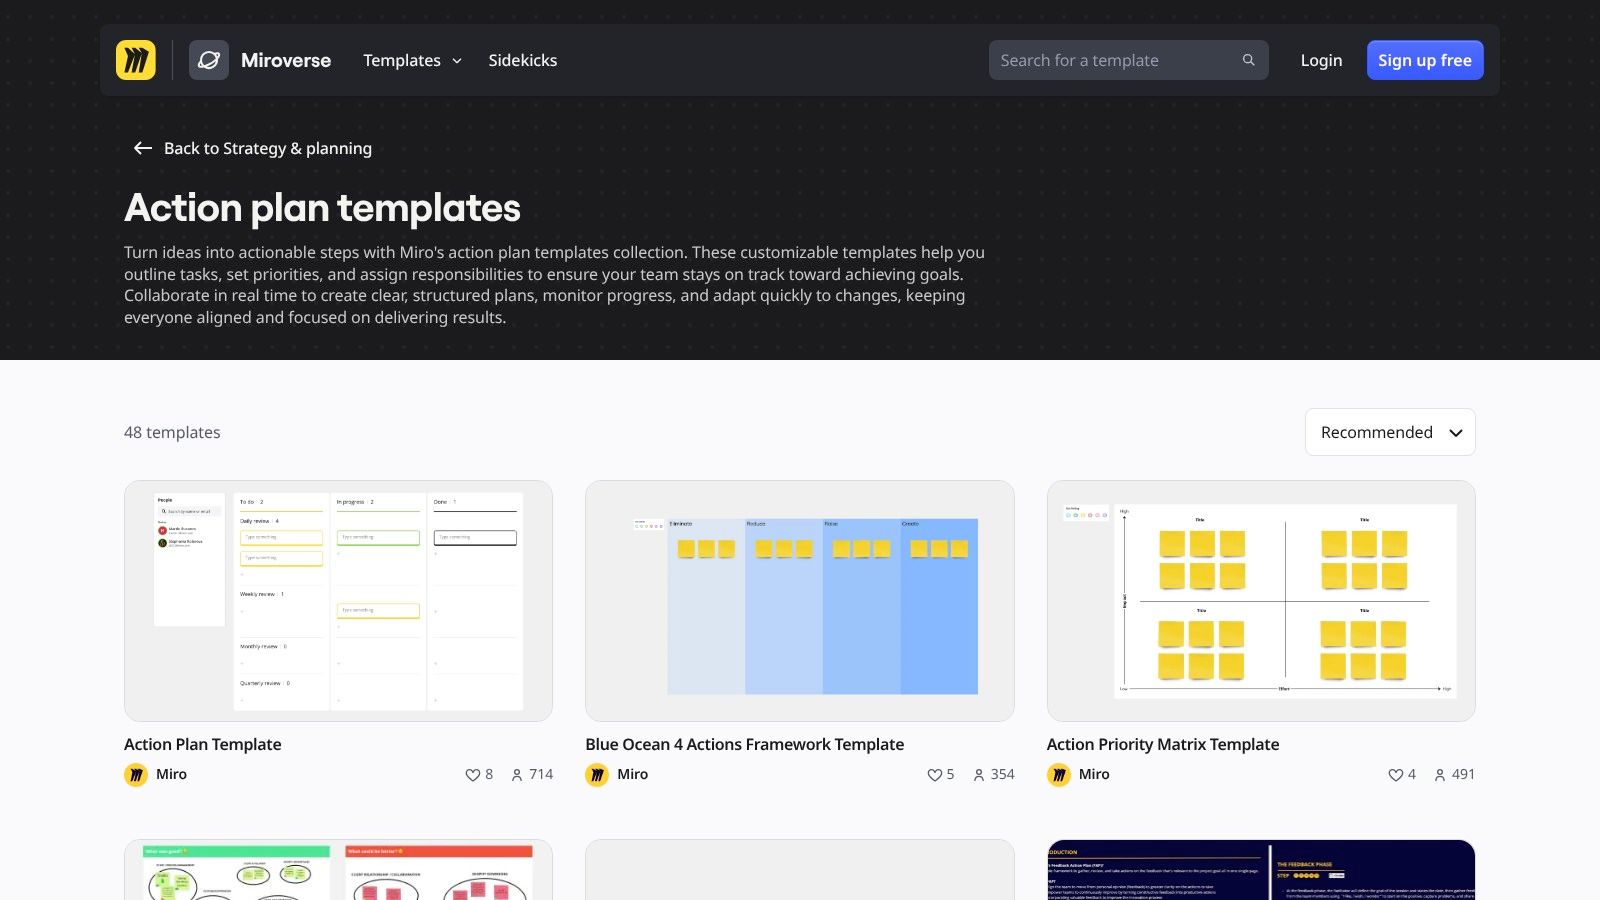
Task: Open the Action Plan Template title
Action: click(203, 744)
